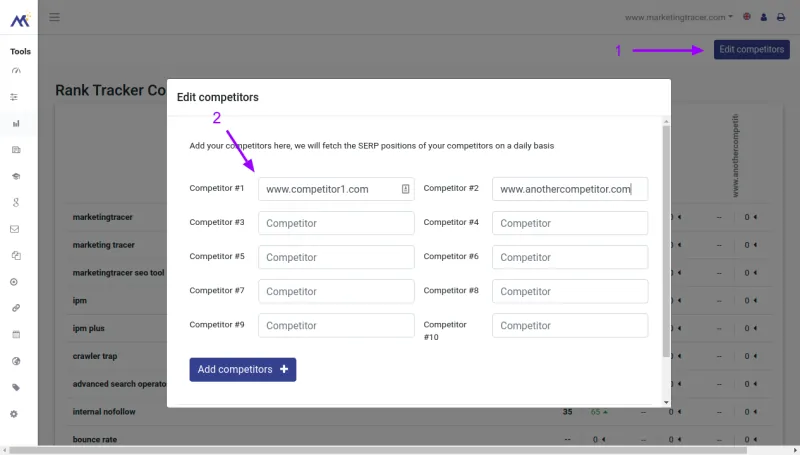Viewport: 800px width, 455px height.
Task: Click the 'ipm' keyword row
Action: (x=80, y=300)
